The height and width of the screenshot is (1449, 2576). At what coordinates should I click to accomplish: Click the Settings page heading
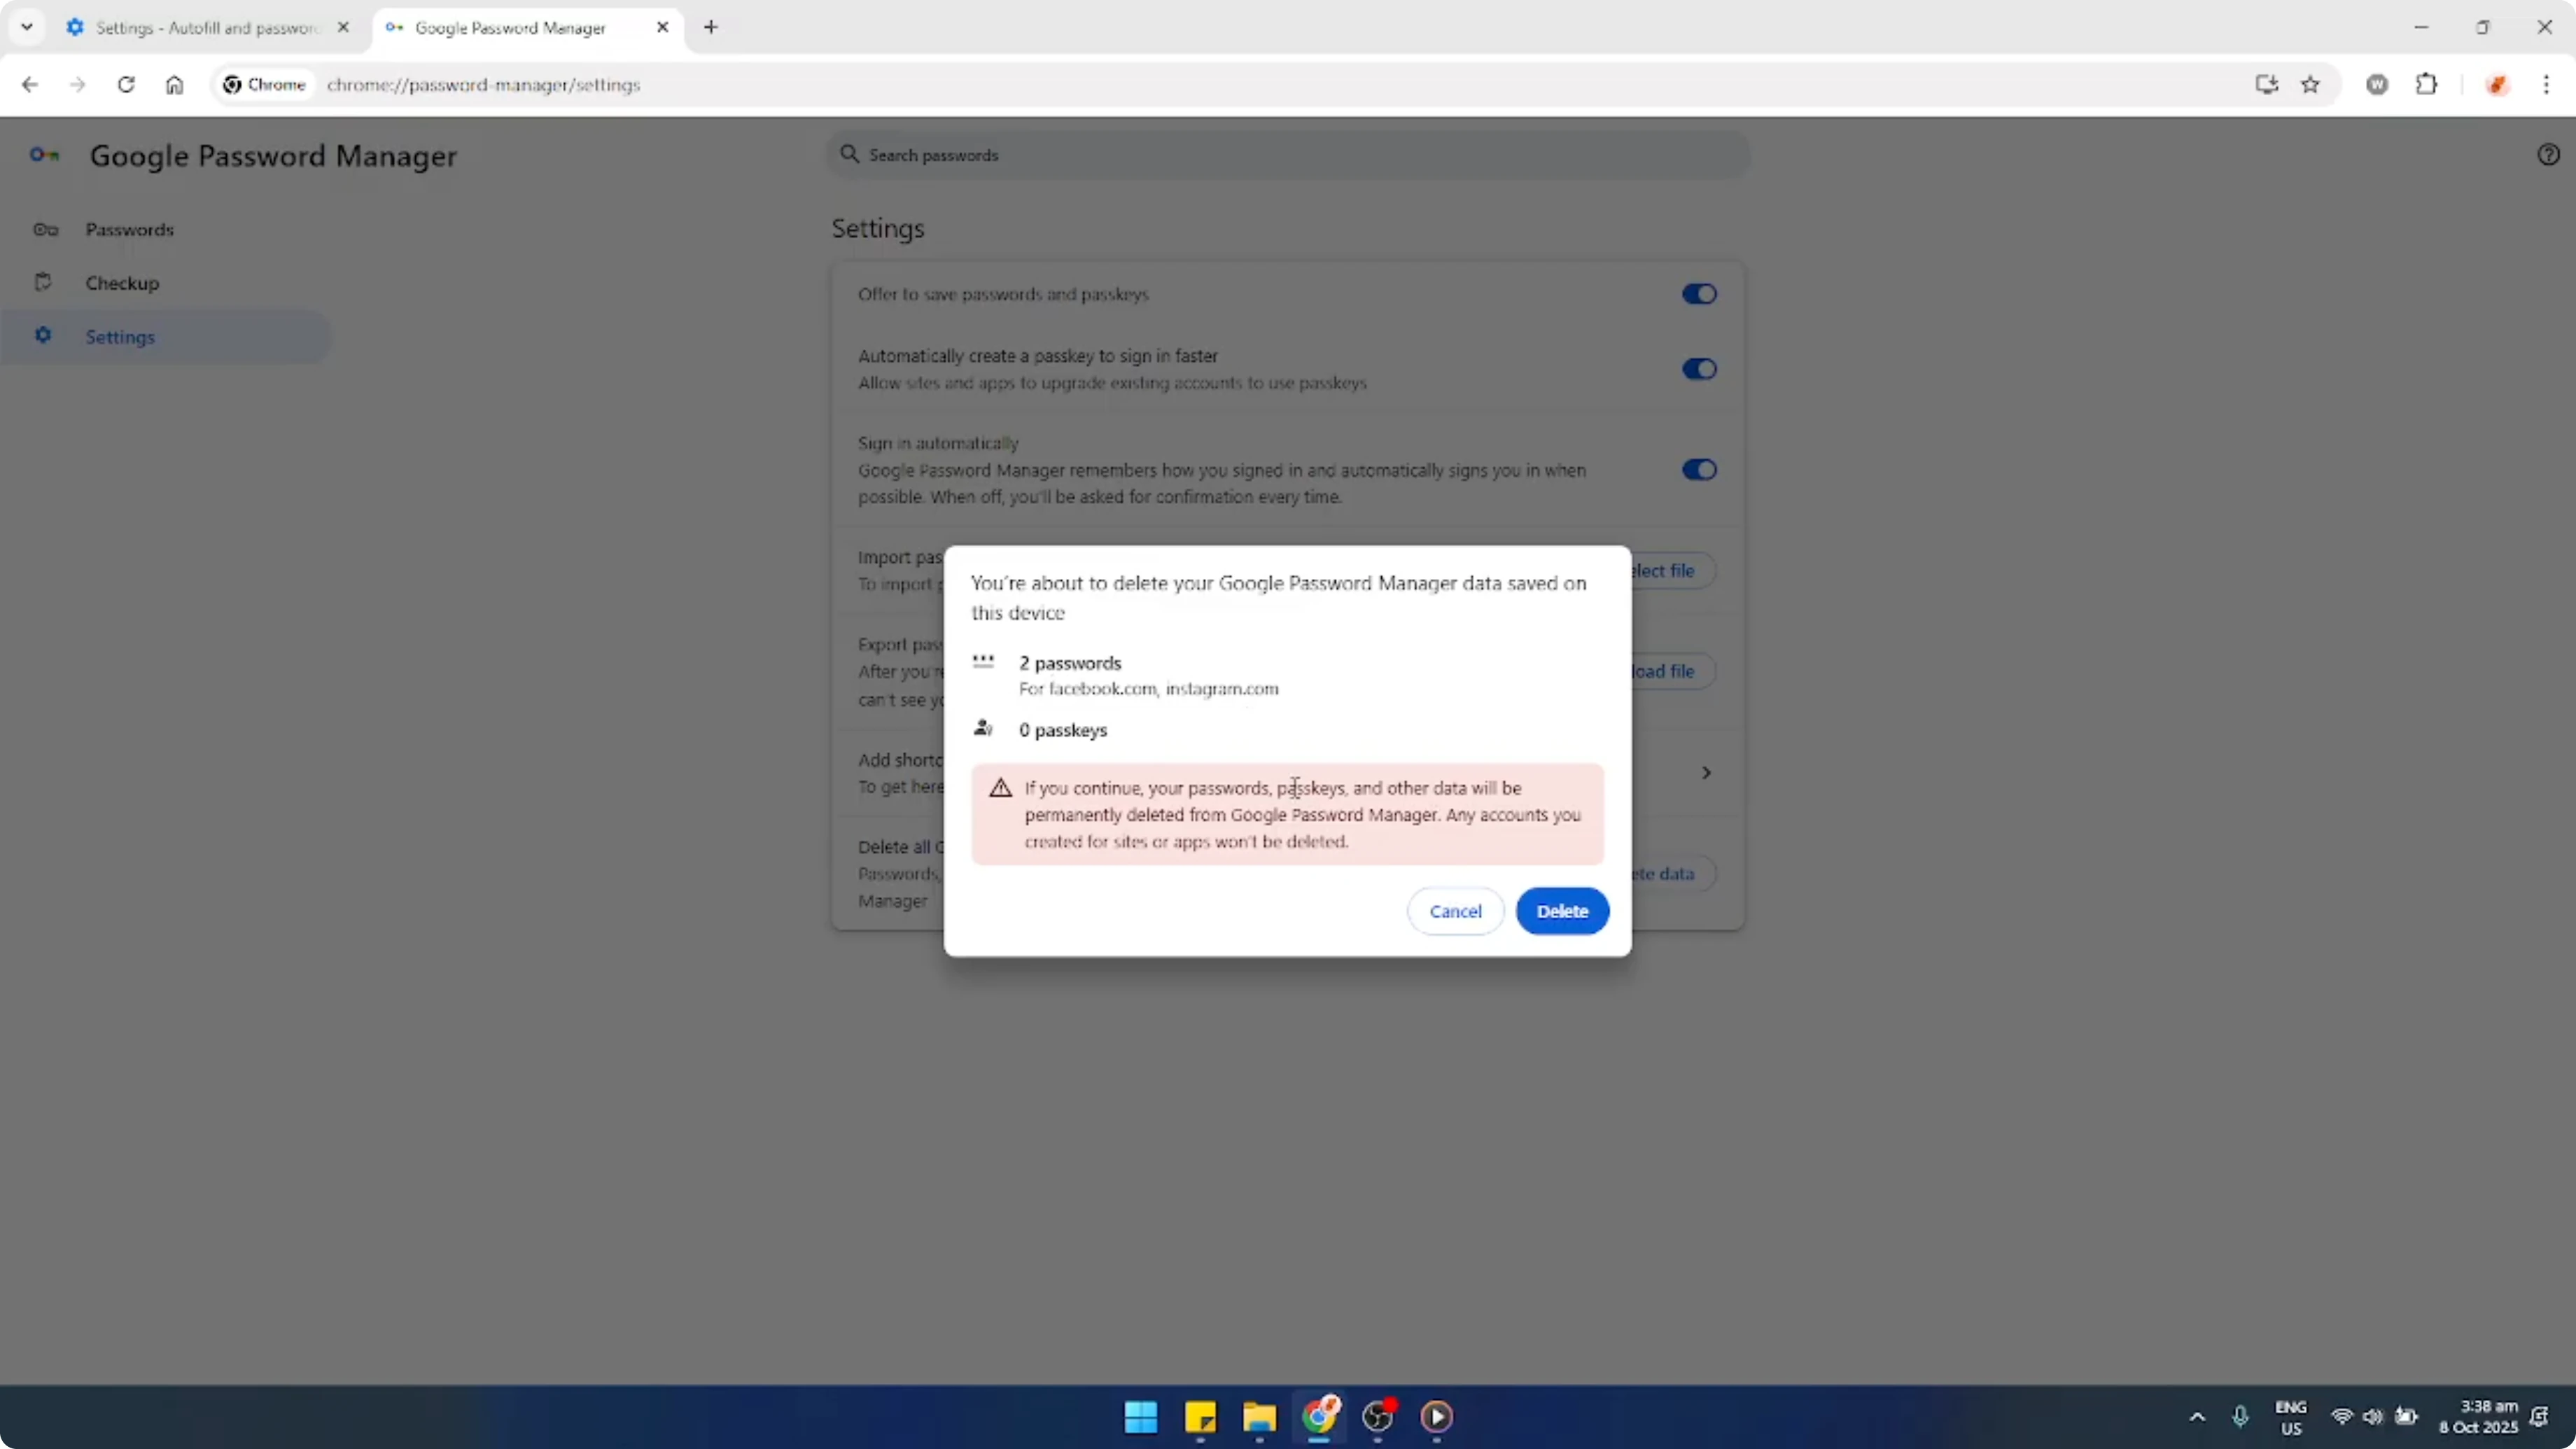878,229
